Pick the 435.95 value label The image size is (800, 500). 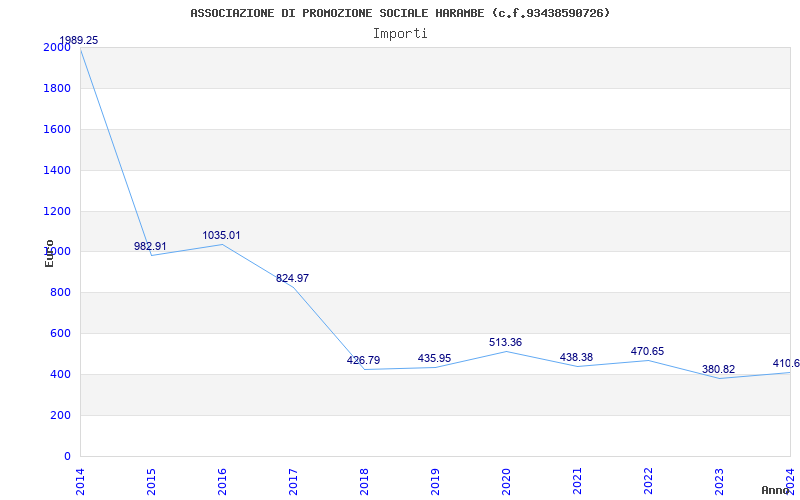click(435, 358)
